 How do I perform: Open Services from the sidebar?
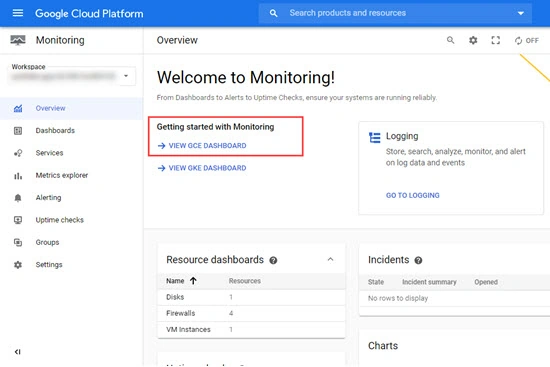[x=72, y=153]
